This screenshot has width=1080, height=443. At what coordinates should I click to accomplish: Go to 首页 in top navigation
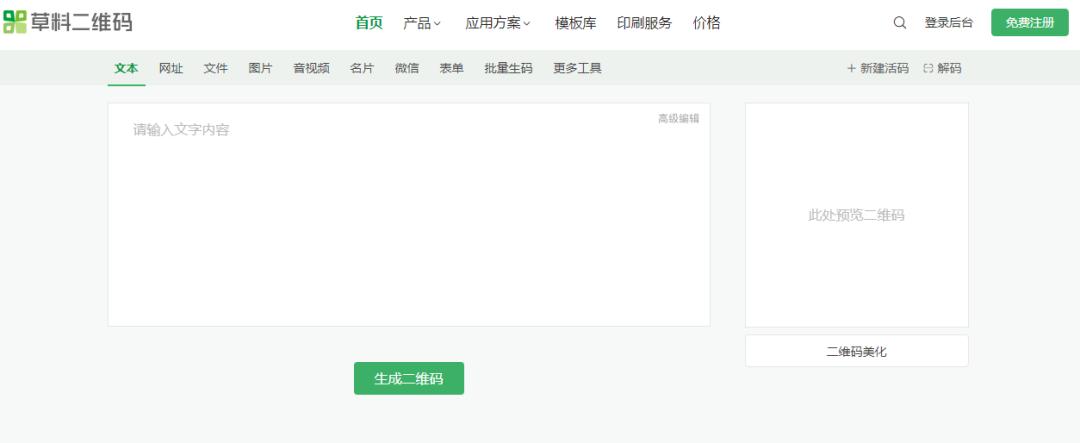tap(368, 23)
